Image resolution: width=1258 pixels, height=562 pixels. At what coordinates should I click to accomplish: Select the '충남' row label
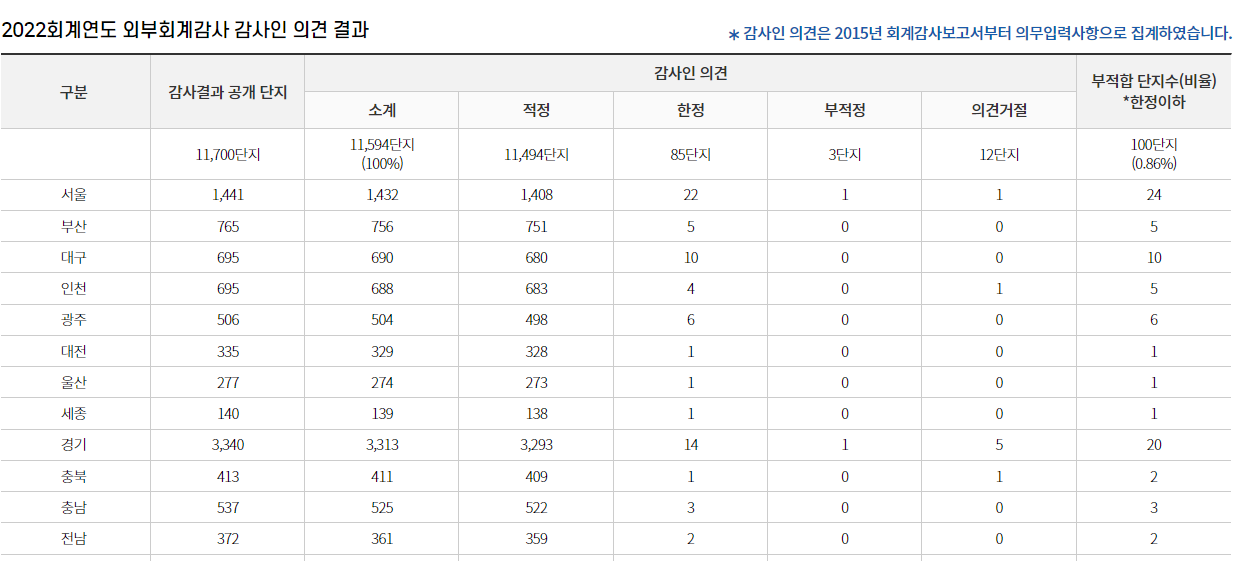click(x=74, y=508)
